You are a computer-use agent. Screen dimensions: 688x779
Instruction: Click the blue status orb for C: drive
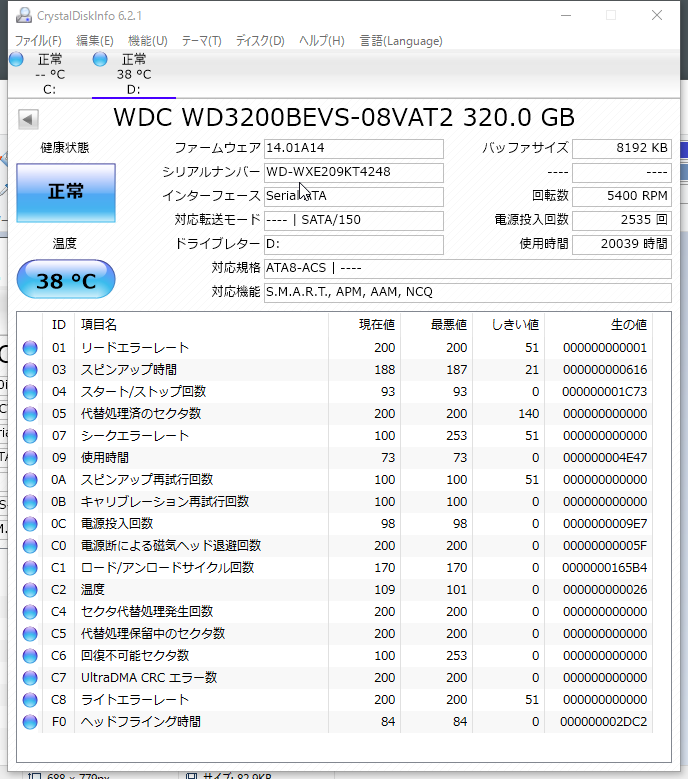click(x=16, y=59)
